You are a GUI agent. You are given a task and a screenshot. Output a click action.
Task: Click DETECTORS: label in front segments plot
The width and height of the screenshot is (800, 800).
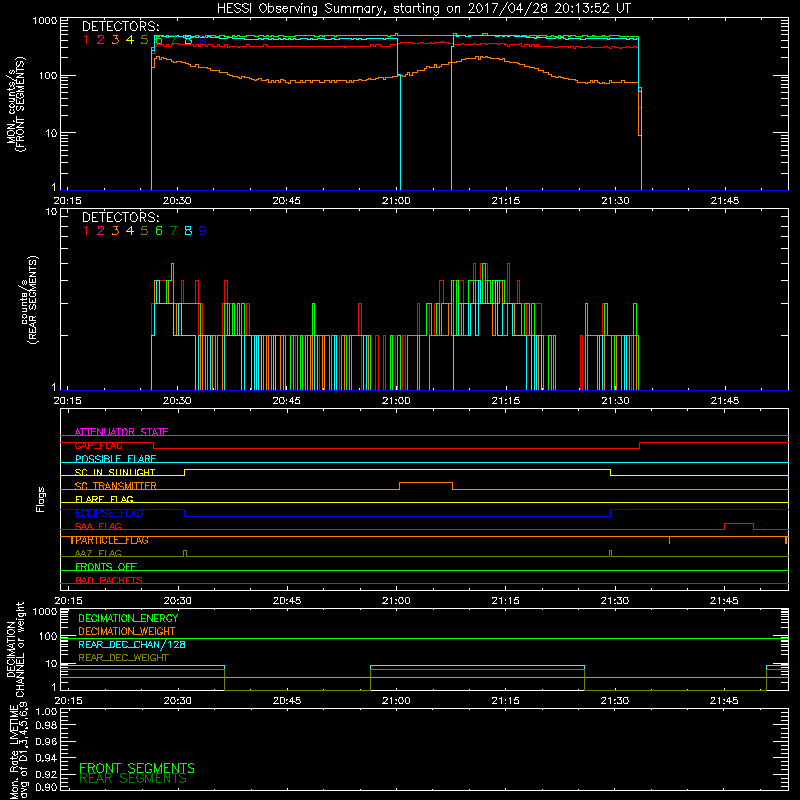(120, 26)
